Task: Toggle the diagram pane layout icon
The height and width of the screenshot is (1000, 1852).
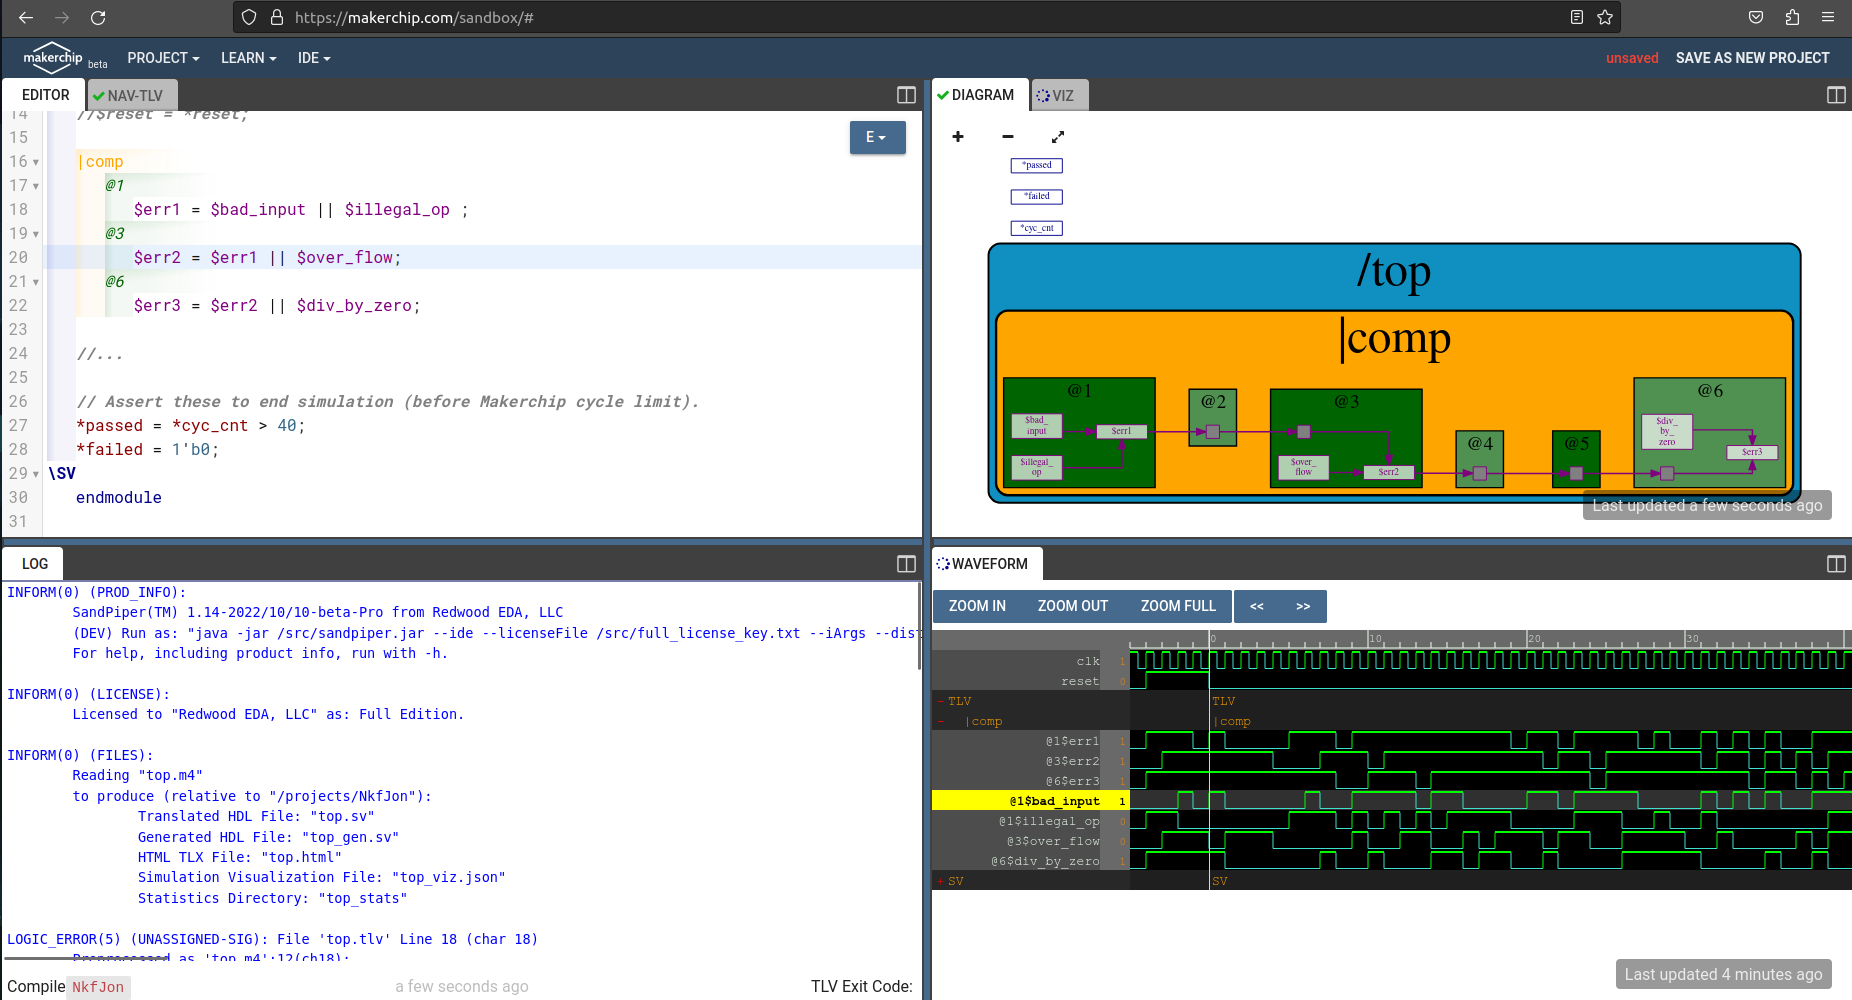Action: pos(1836,95)
